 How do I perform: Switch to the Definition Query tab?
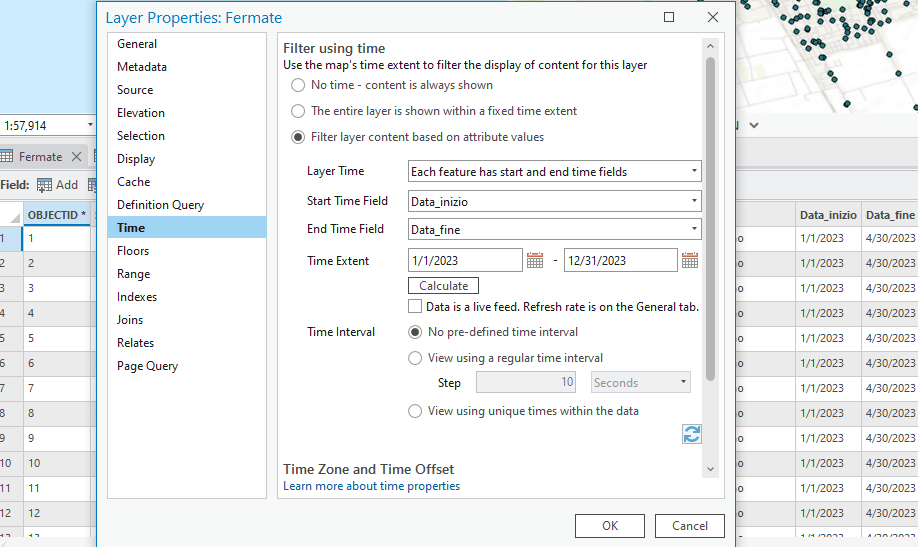(x=160, y=205)
